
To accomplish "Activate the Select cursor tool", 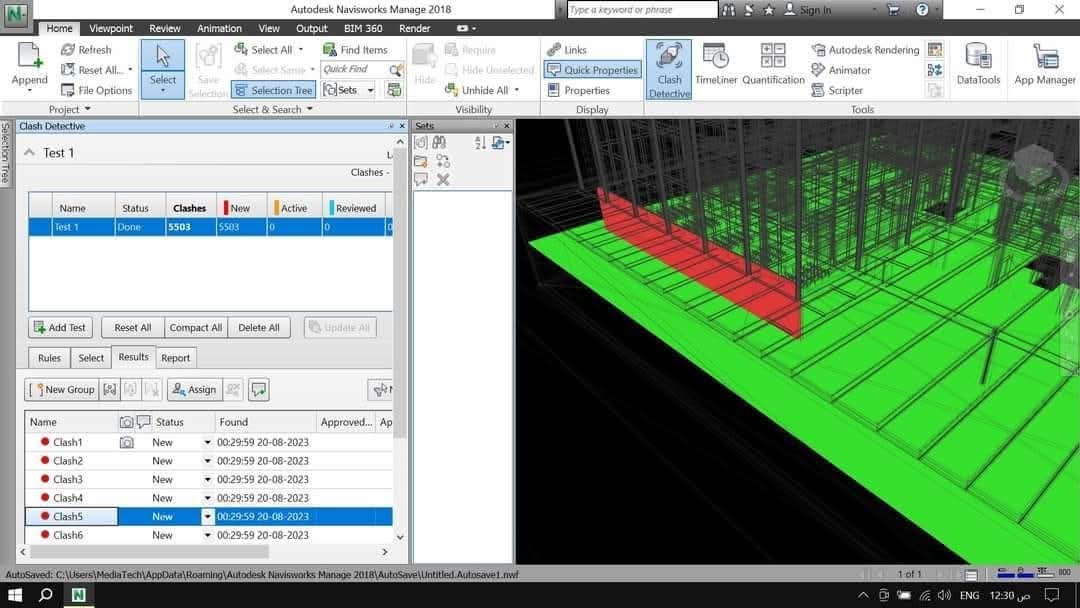I will 163,69.
